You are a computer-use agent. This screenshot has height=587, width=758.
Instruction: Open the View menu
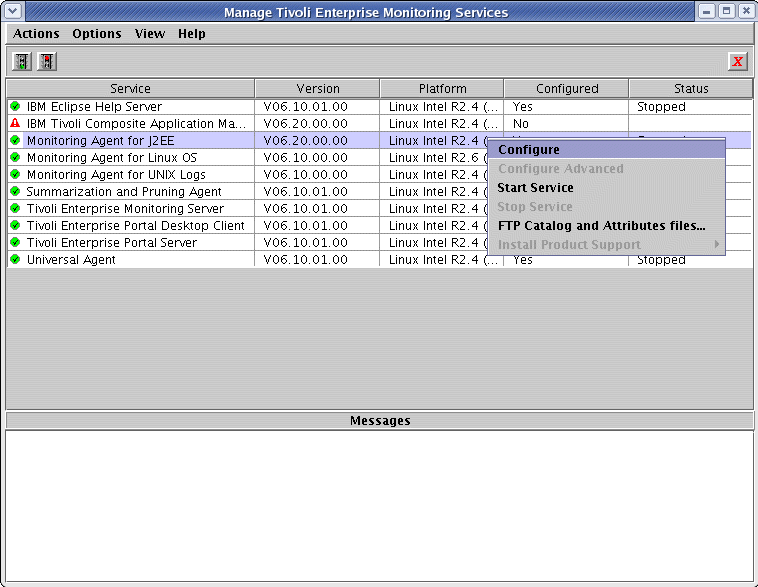[x=150, y=34]
